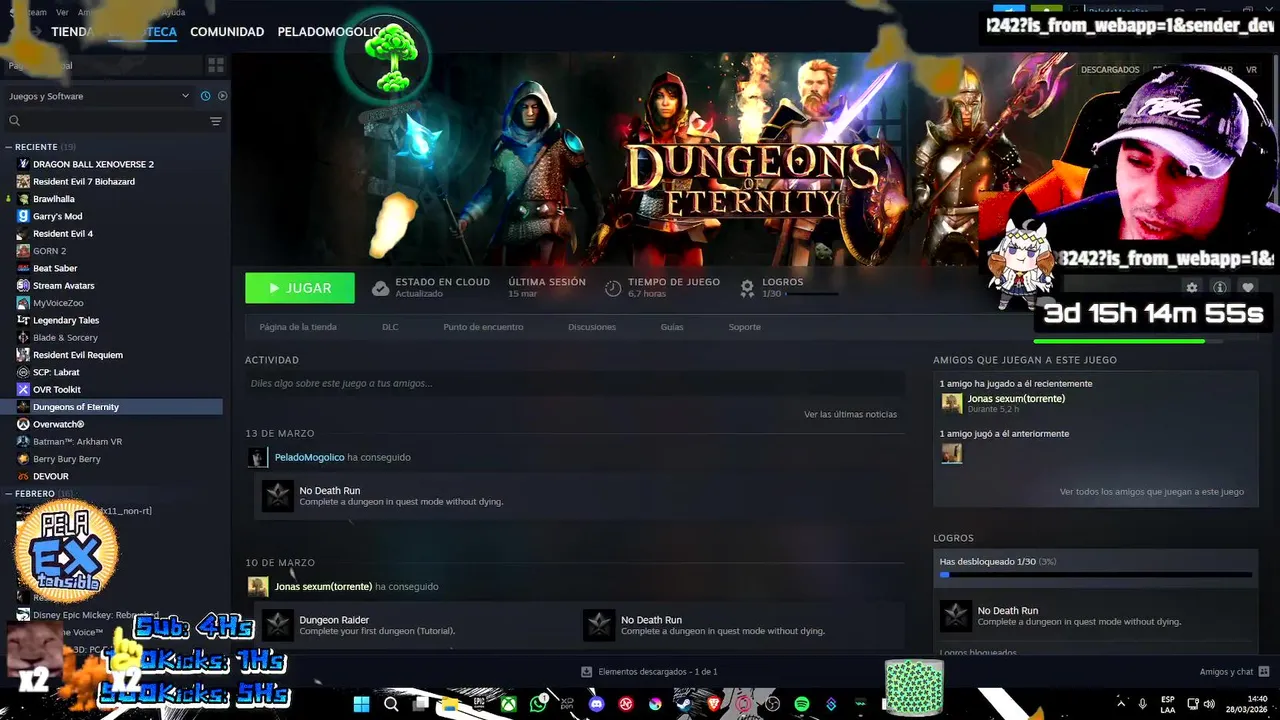Click the play time clock icon
The height and width of the screenshot is (720, 1280).
coord(613,288)
